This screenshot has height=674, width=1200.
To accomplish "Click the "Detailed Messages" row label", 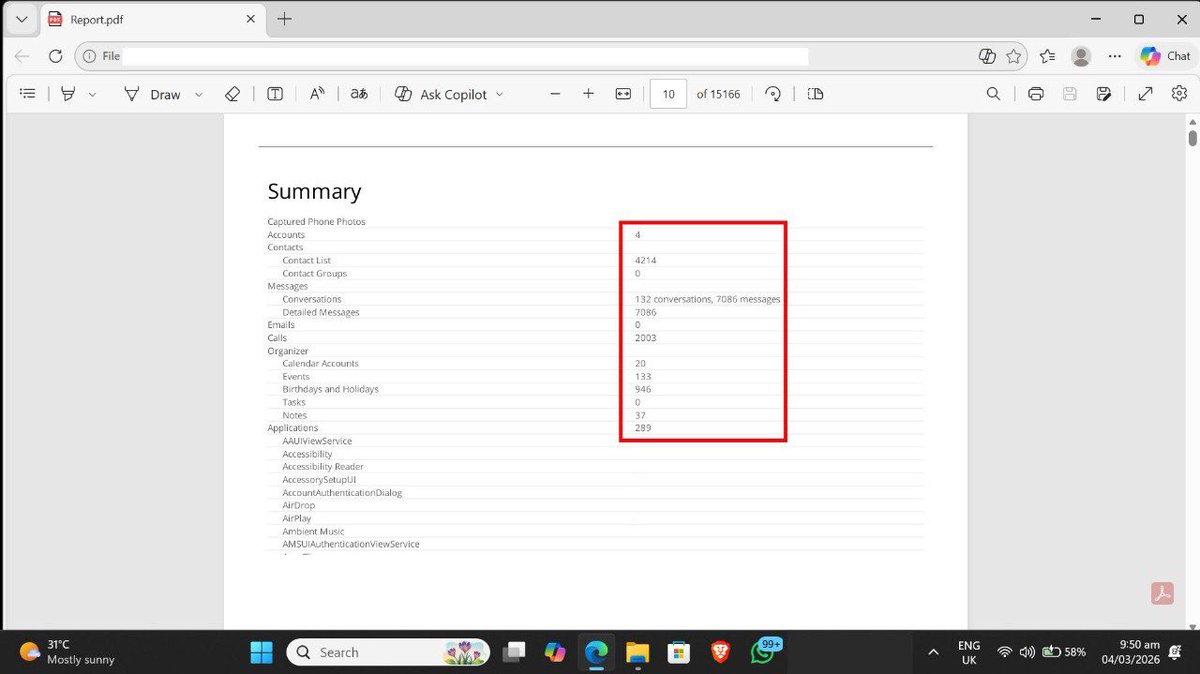I will [x=320, y=312].
